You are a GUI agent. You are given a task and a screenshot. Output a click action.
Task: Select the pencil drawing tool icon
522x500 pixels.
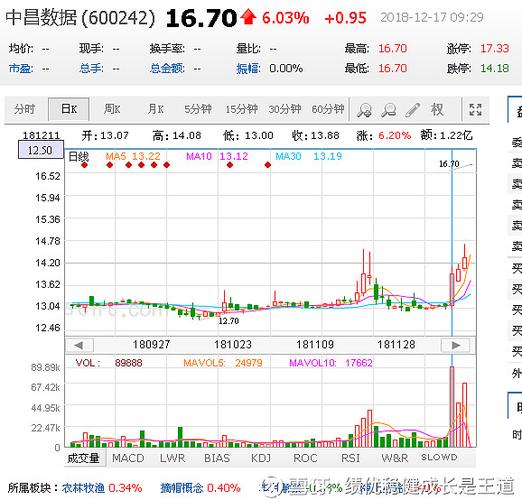click(x=413, y=110)
